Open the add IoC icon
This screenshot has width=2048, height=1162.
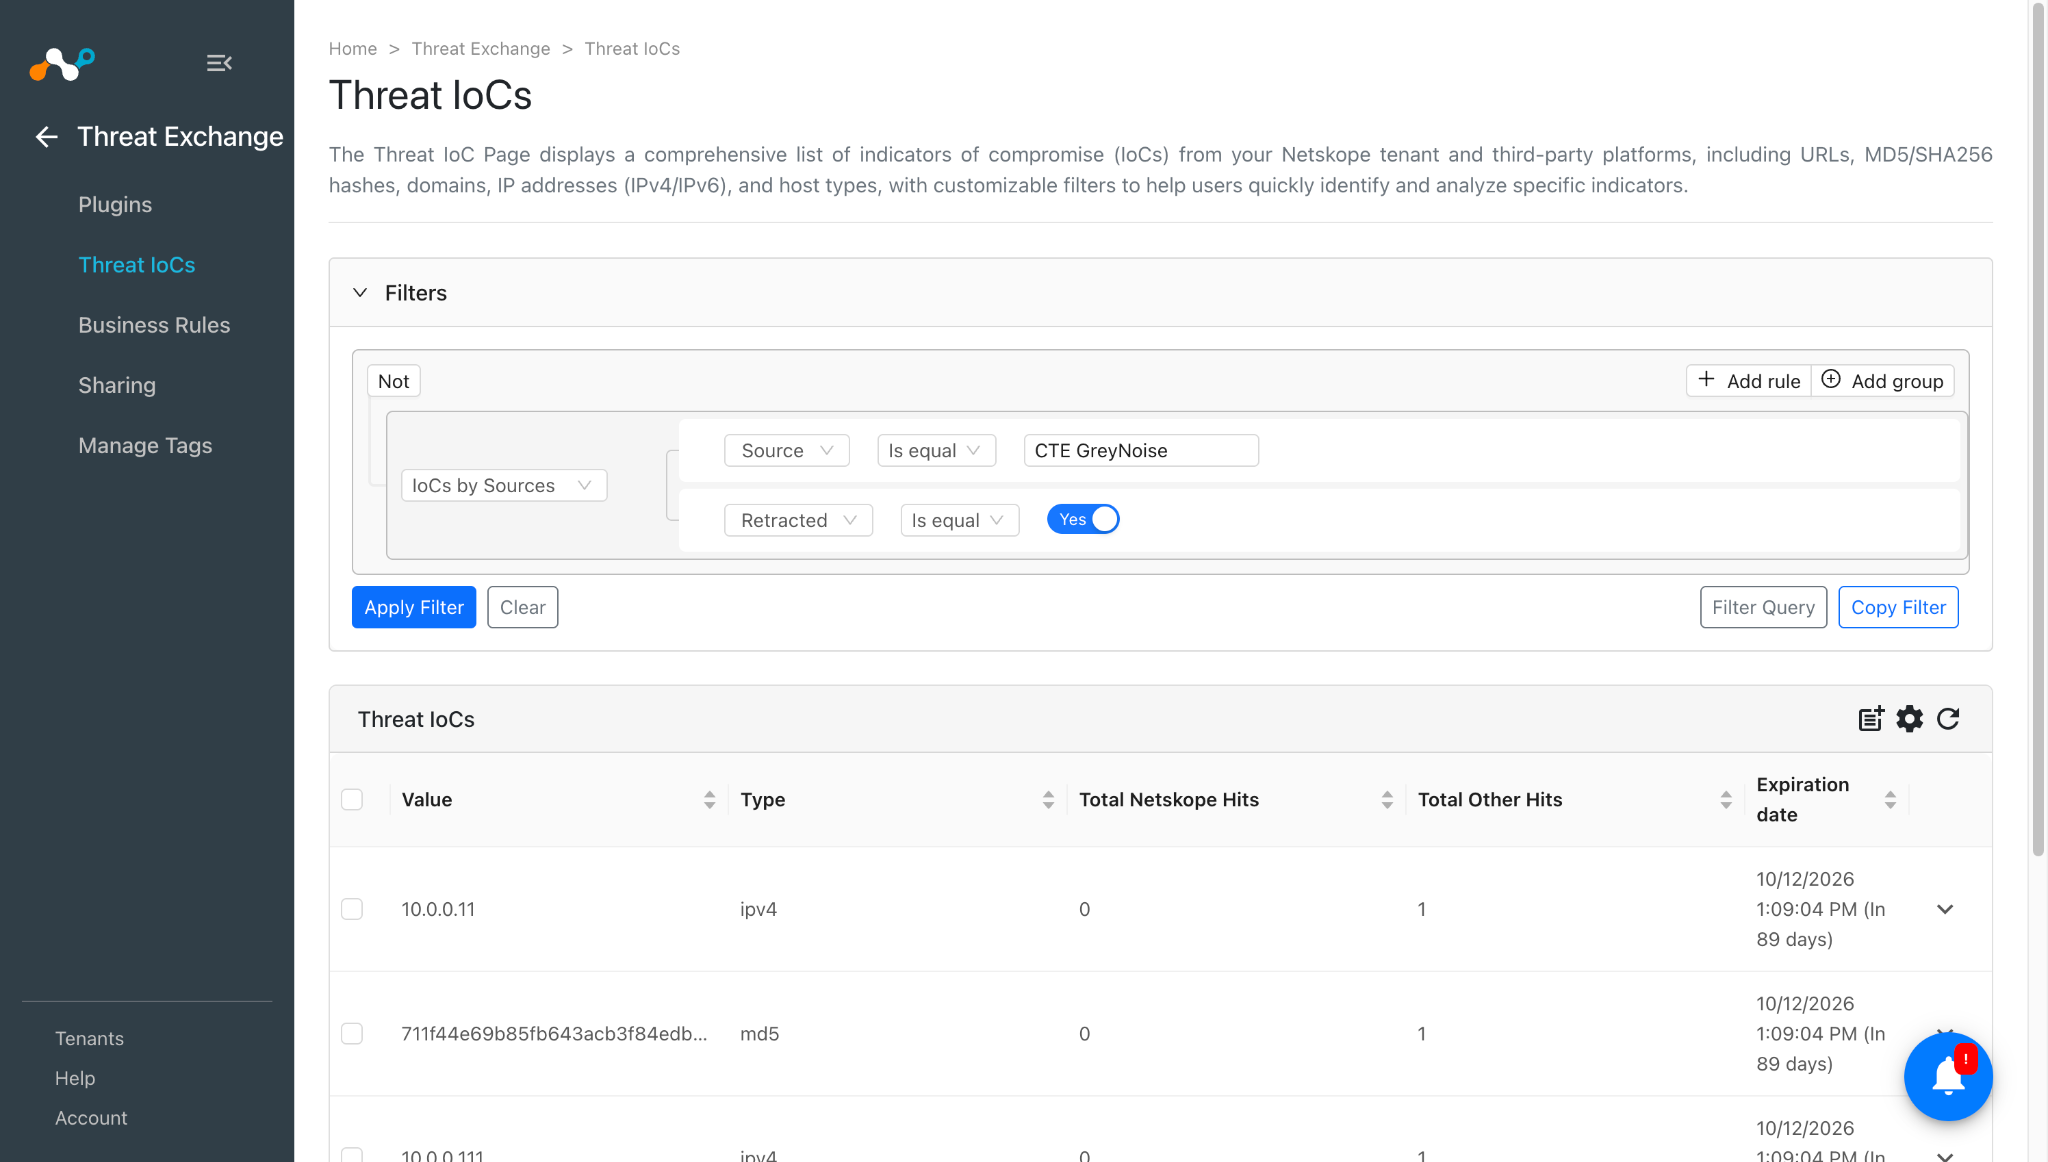click(1871, 719)
